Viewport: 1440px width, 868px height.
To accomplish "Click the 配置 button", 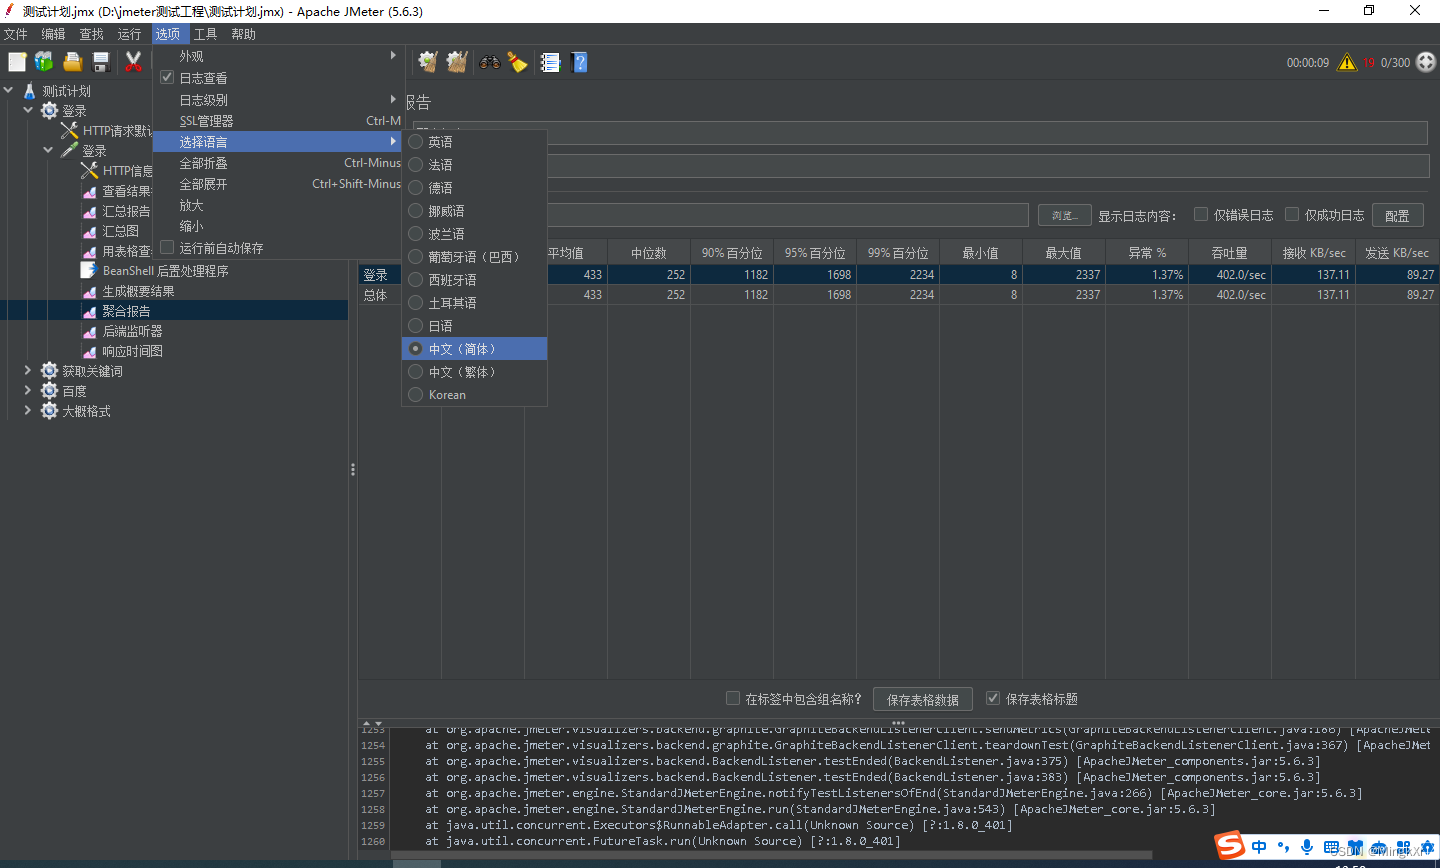I will pyautogui.click(x=1398, y=215).
